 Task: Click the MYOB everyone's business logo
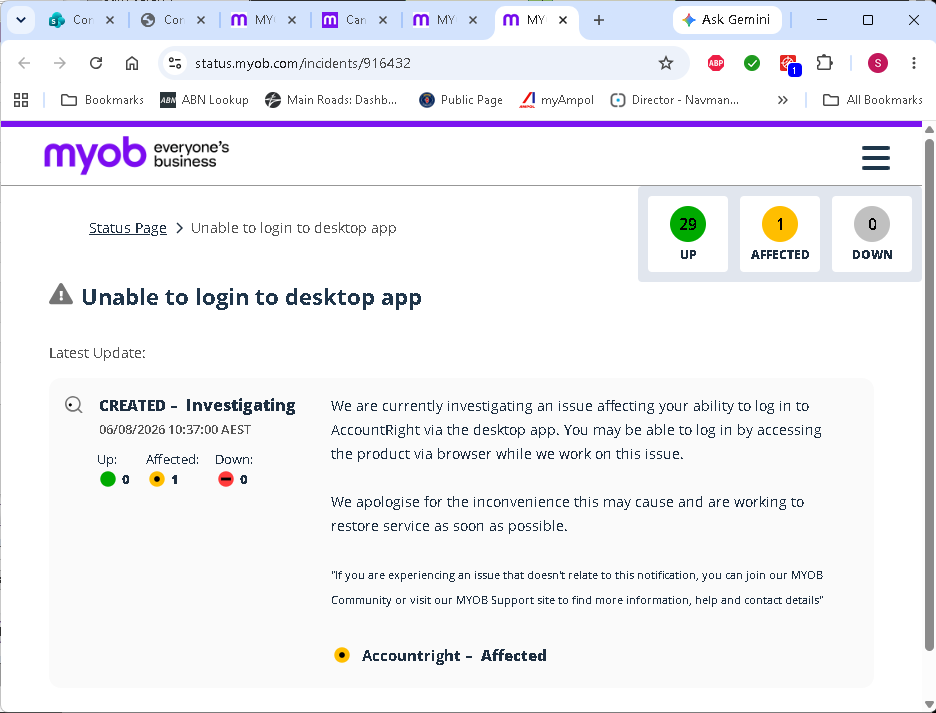137,155
